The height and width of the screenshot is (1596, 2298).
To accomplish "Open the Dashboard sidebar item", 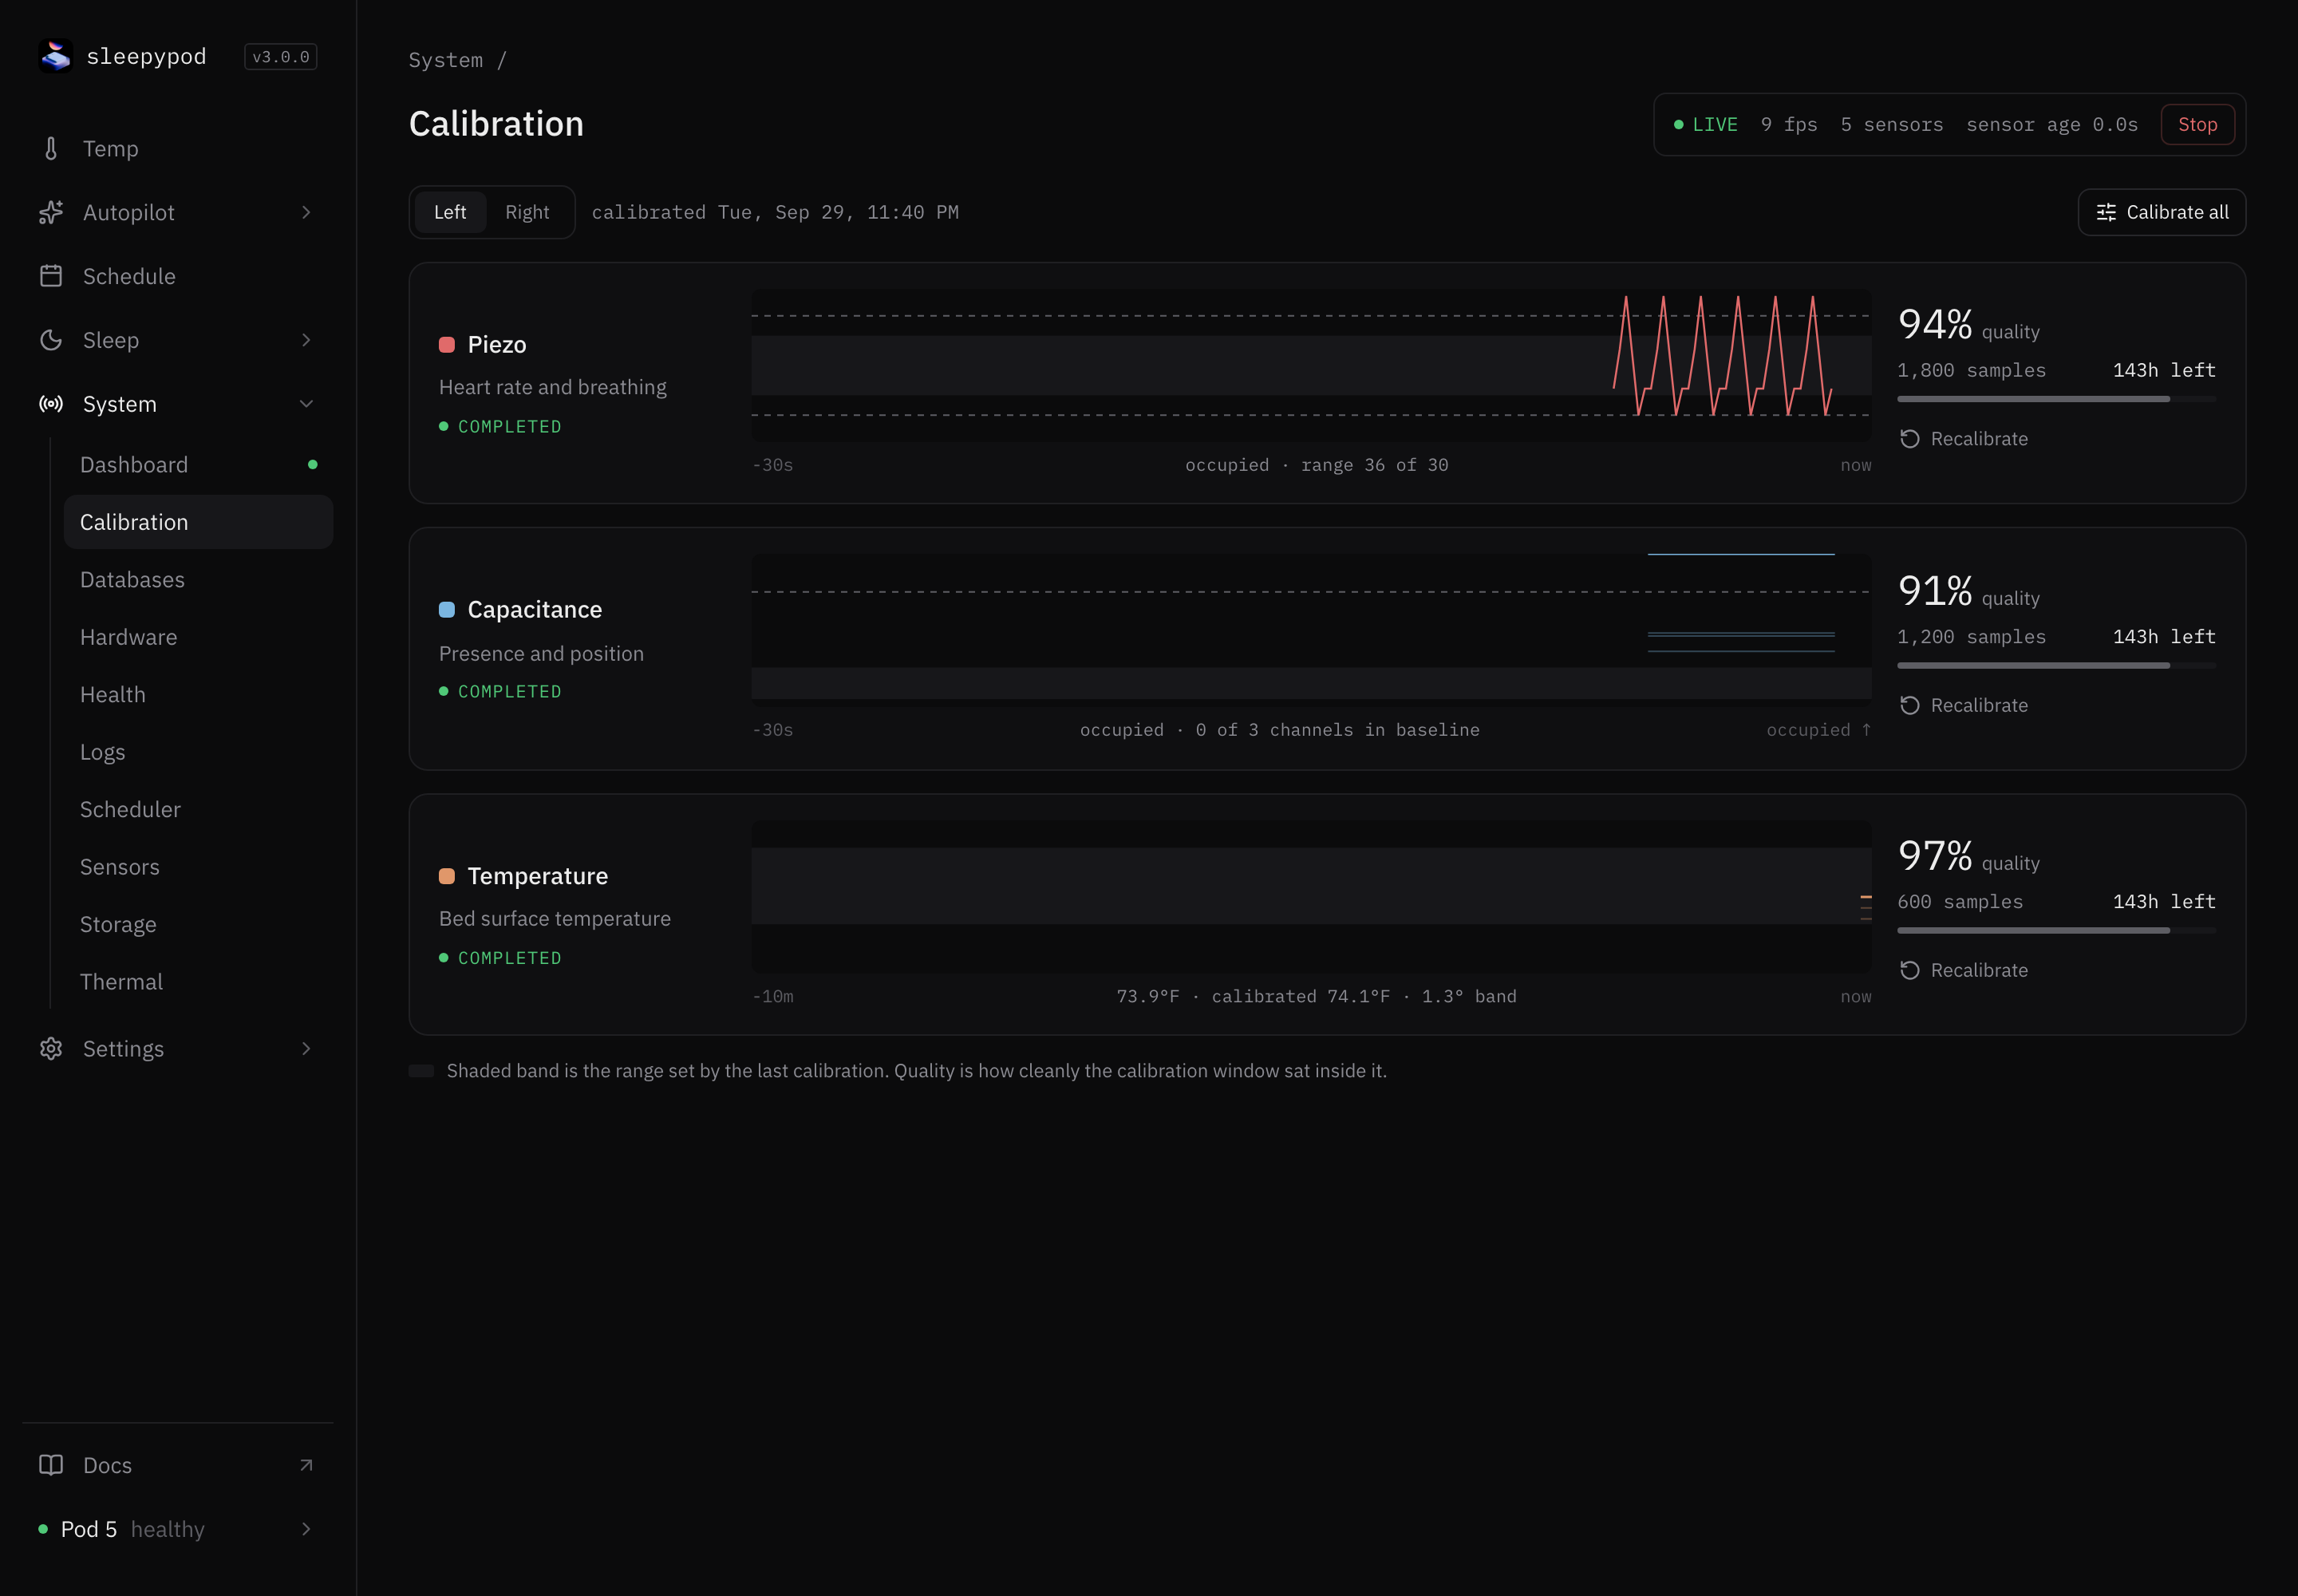I will pos(198,464).
